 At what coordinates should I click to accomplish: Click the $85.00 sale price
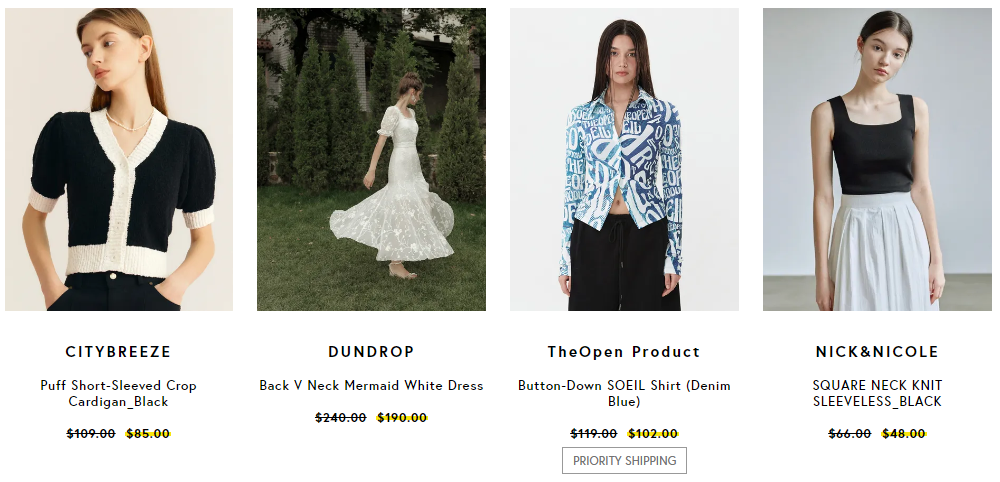pyautogui.click(x=148, y=434)
